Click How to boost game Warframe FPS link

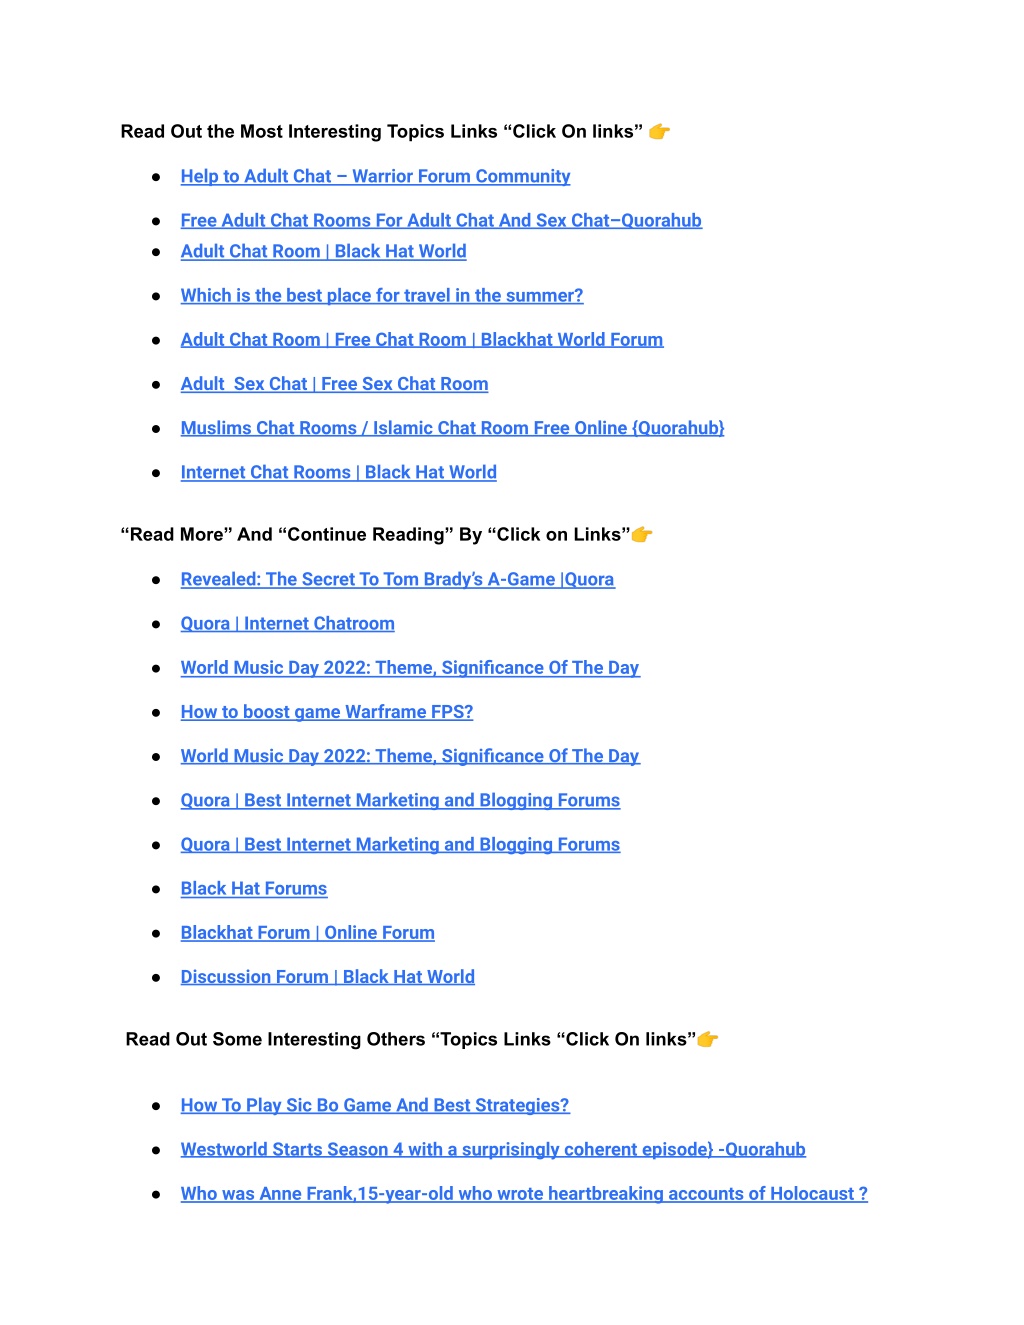tap(327, 712)
